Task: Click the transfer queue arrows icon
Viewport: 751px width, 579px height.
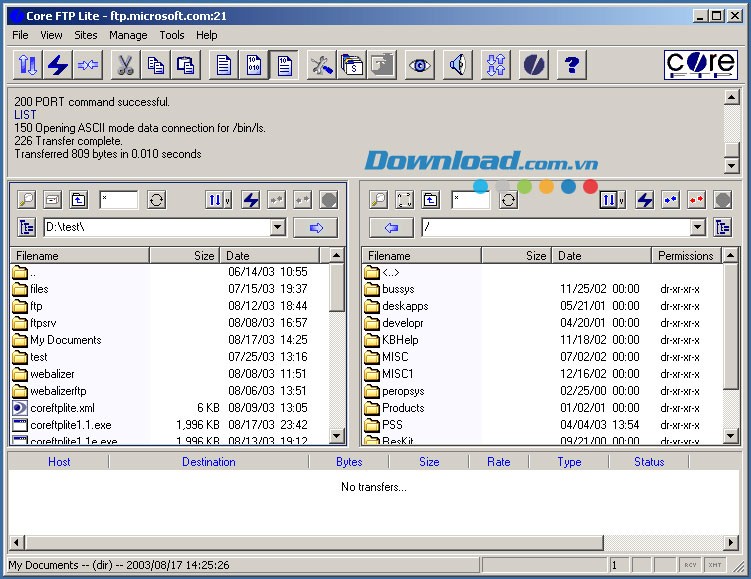Action: (x=496, y=65)
